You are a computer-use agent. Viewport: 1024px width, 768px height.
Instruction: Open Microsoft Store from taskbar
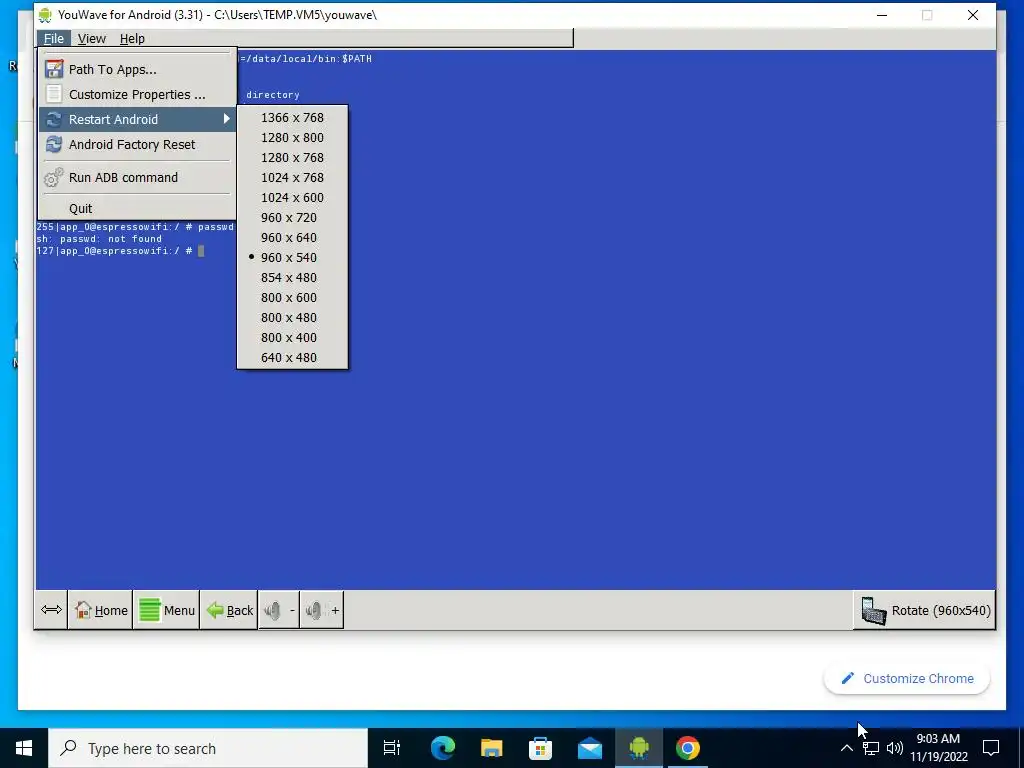pos(540,748)
